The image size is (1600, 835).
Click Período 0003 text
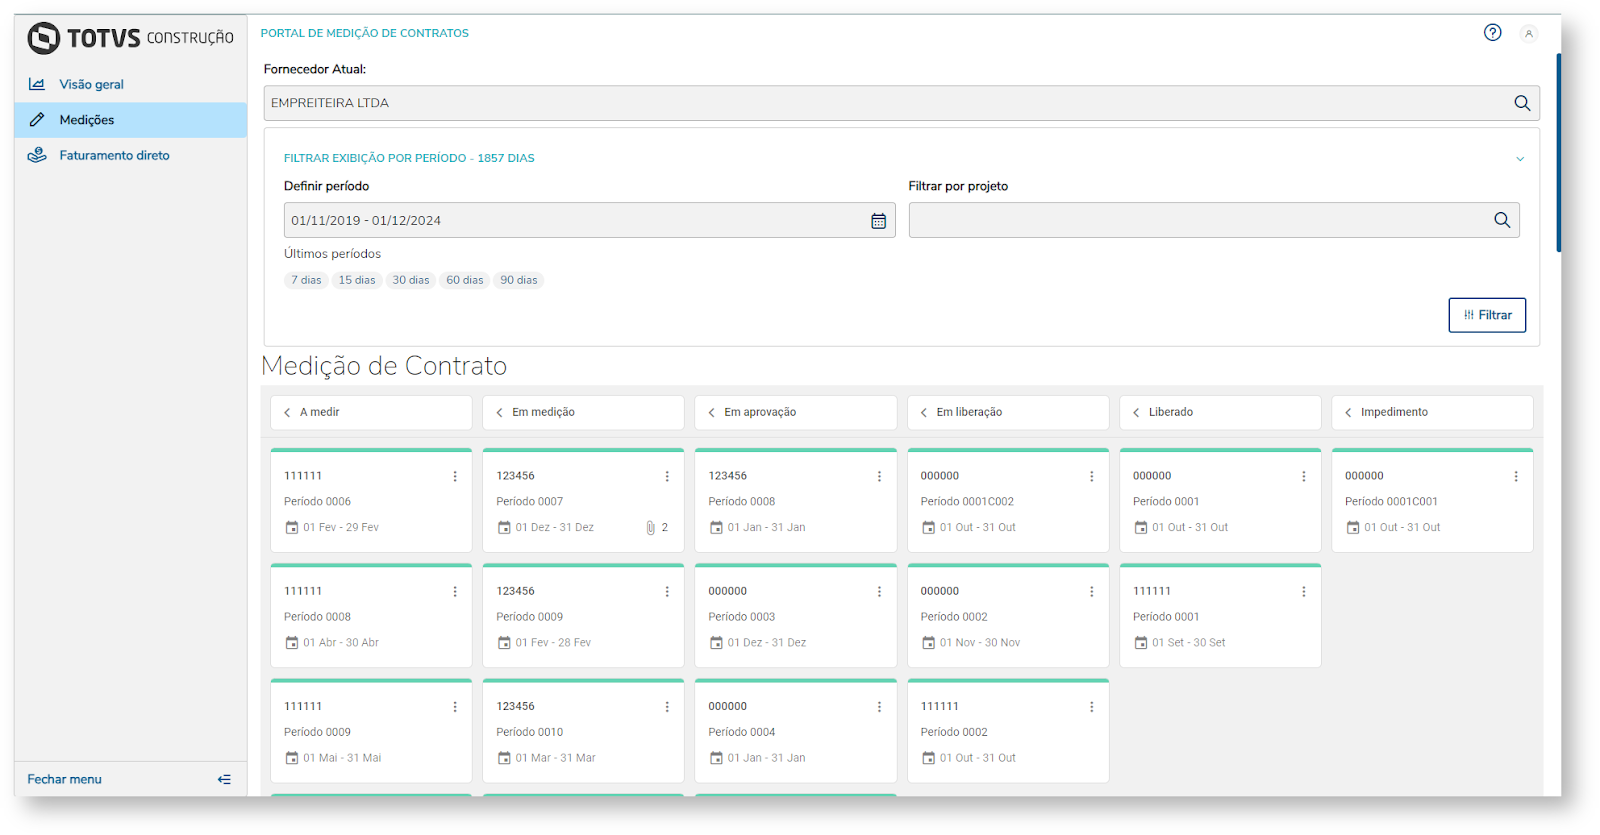pos(742,617)
